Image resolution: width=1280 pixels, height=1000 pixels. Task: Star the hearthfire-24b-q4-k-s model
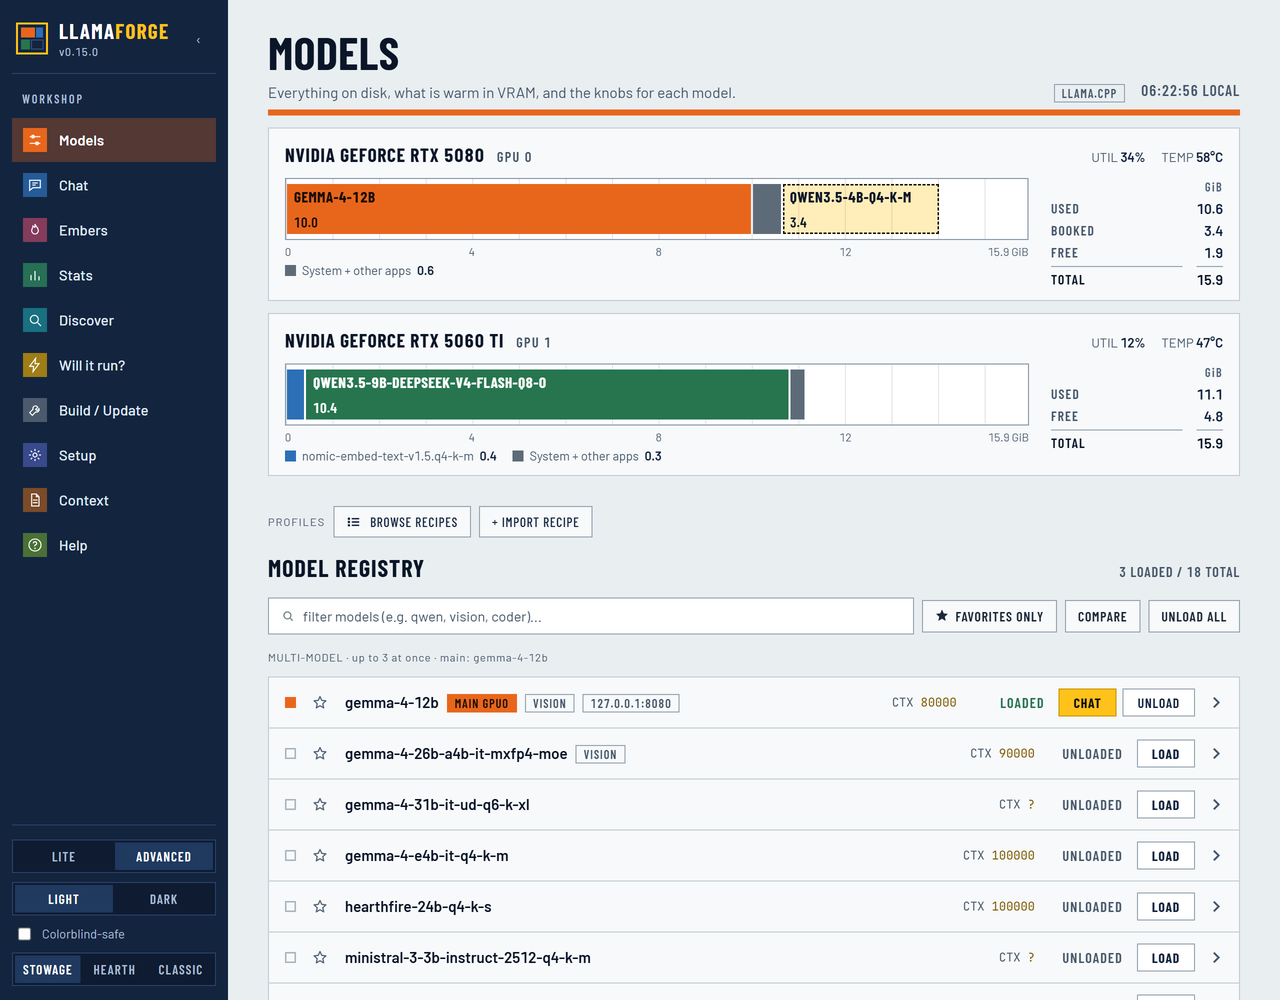[x=320, y=907]
